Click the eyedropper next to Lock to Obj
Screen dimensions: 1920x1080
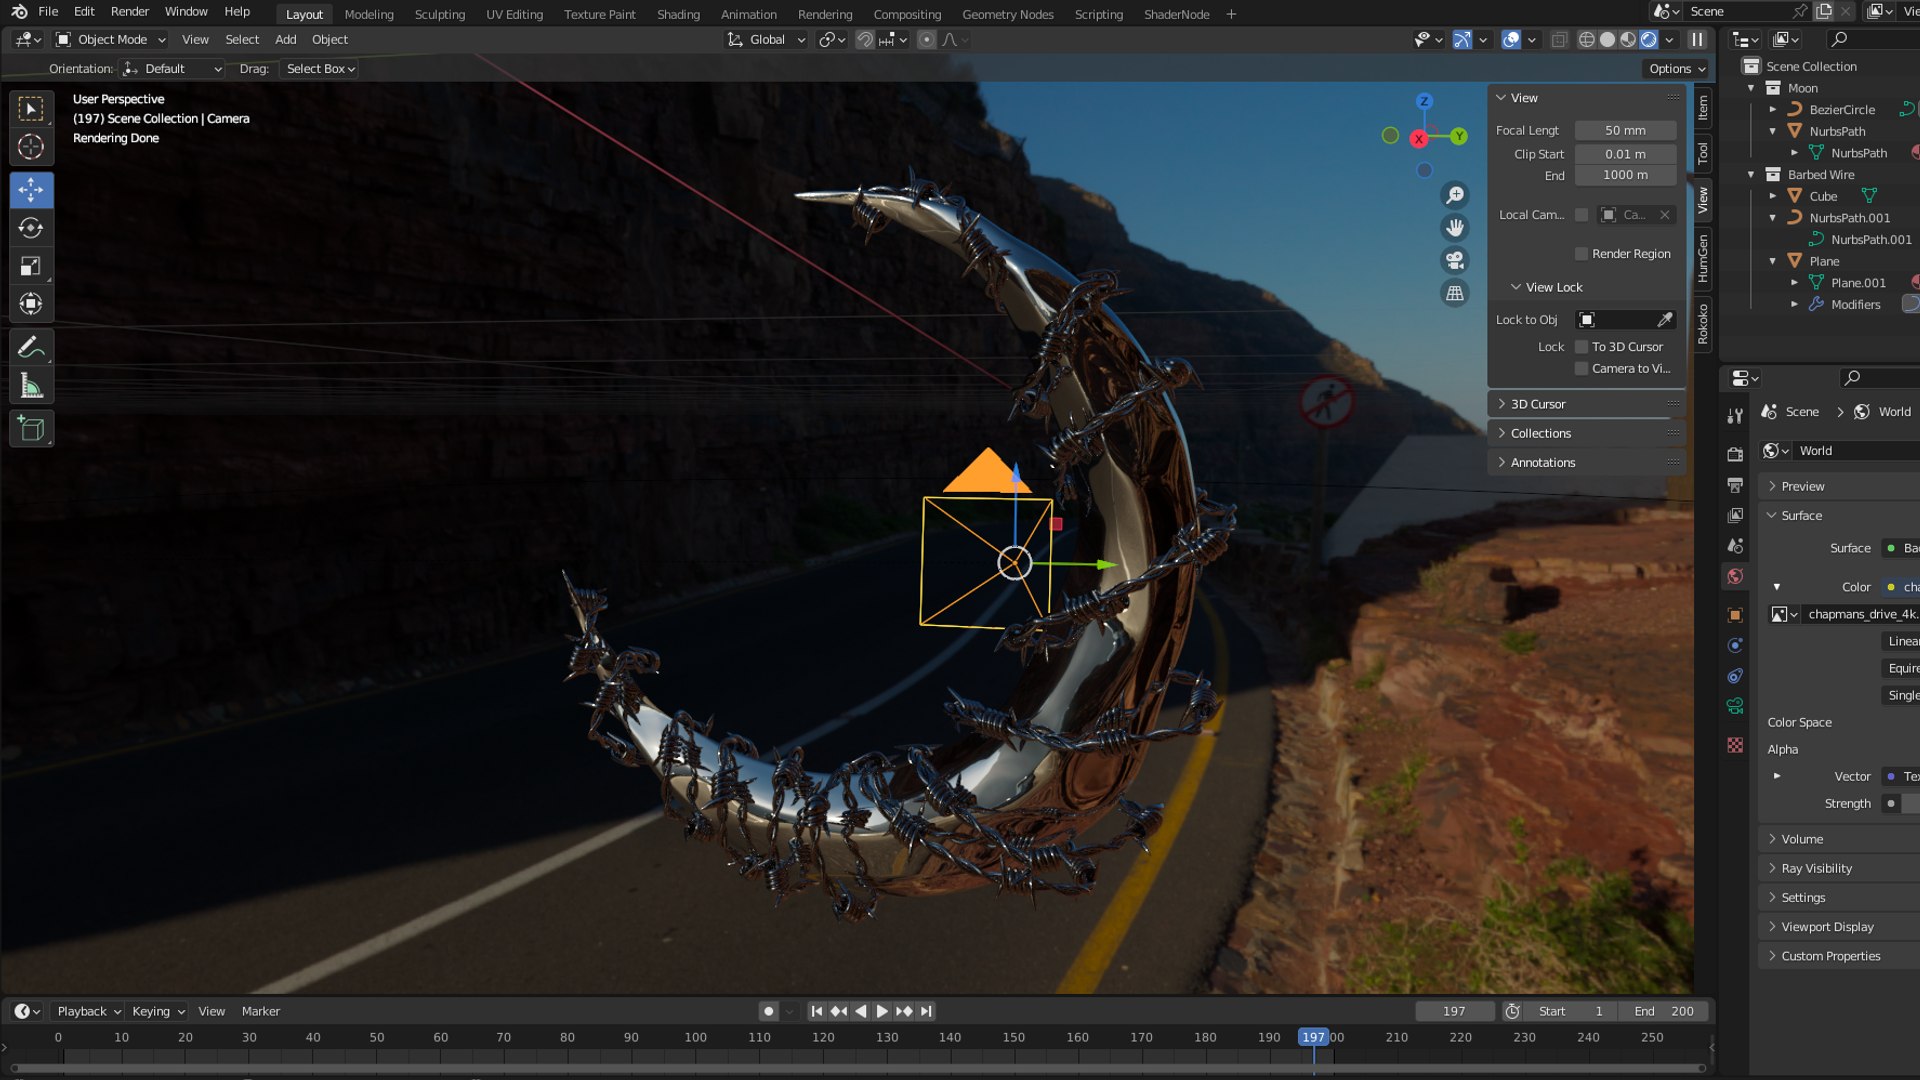[x=1664, y=320]
